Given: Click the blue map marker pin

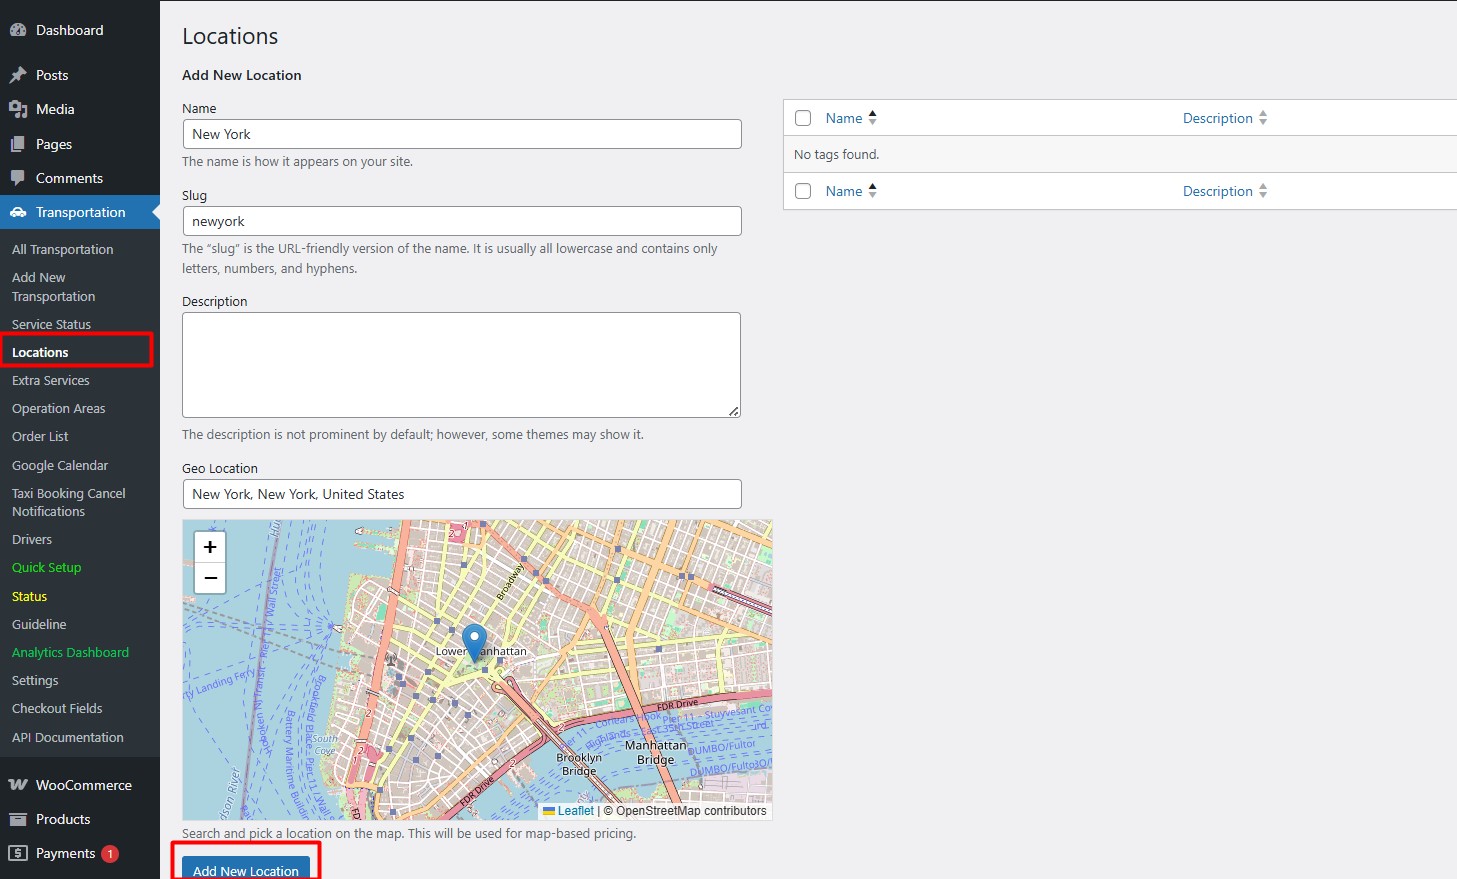Looking at the screenshot, I should [x=474, y=641].
